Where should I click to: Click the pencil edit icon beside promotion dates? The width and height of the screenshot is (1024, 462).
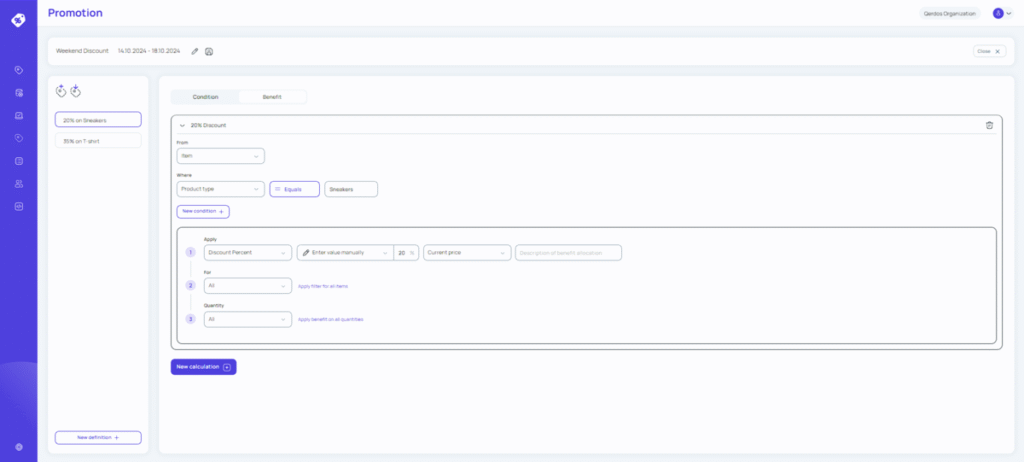pyautogui.click(x=195, y=51)
